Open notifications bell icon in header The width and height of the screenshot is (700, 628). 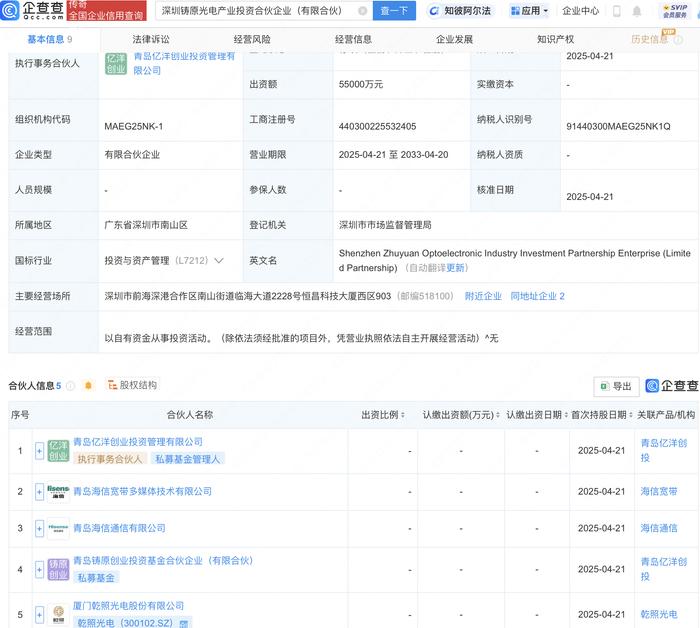(637, 11)
